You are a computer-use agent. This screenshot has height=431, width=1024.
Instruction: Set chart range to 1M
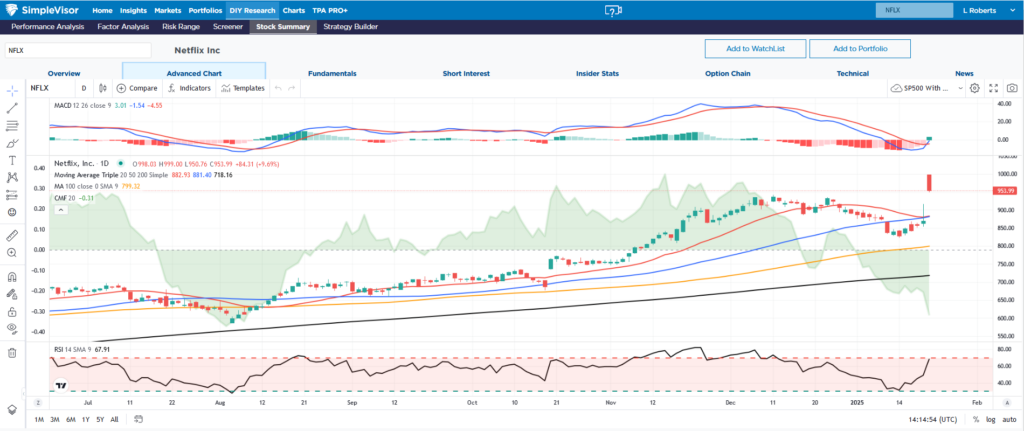pos(39,419)
